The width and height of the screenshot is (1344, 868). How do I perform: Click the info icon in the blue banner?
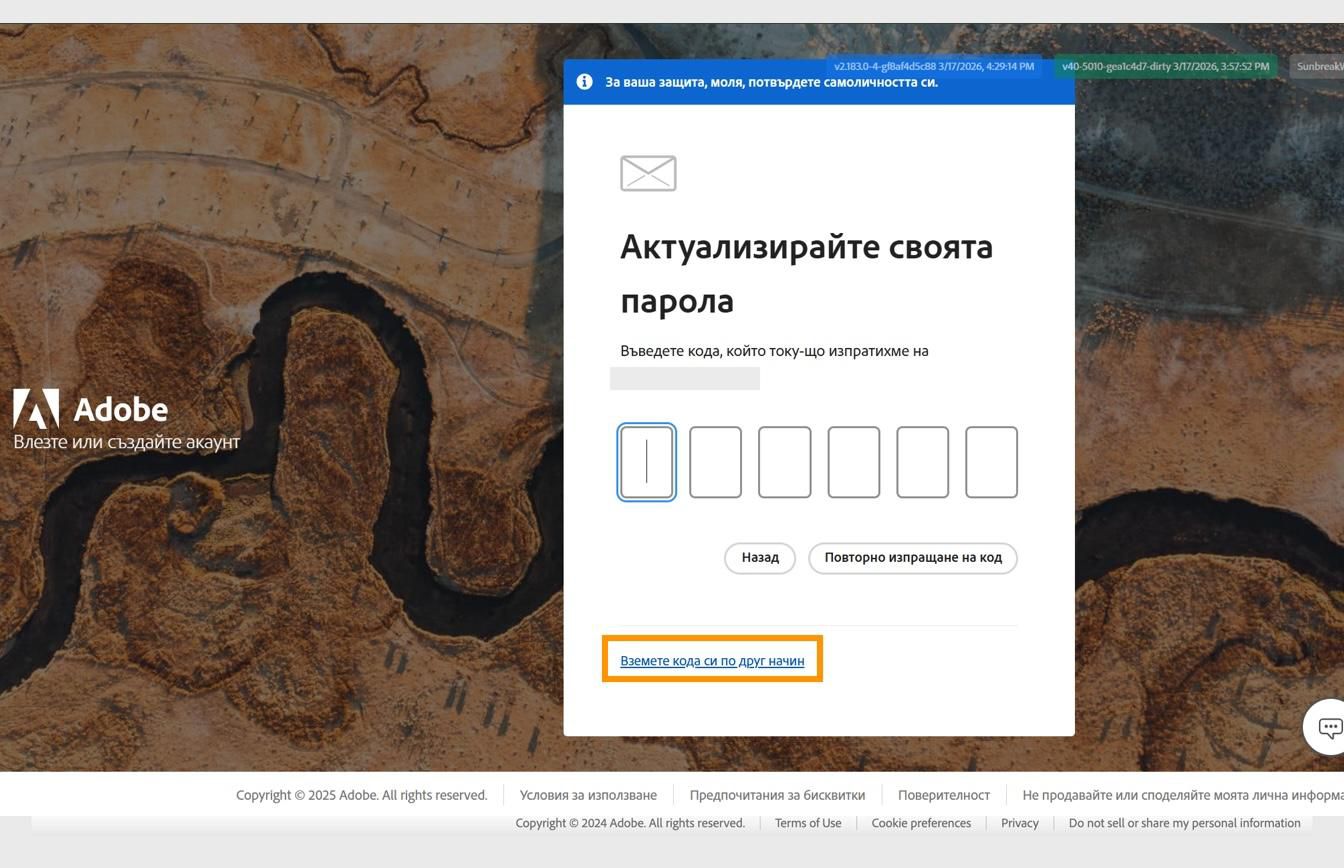point(585,81)
